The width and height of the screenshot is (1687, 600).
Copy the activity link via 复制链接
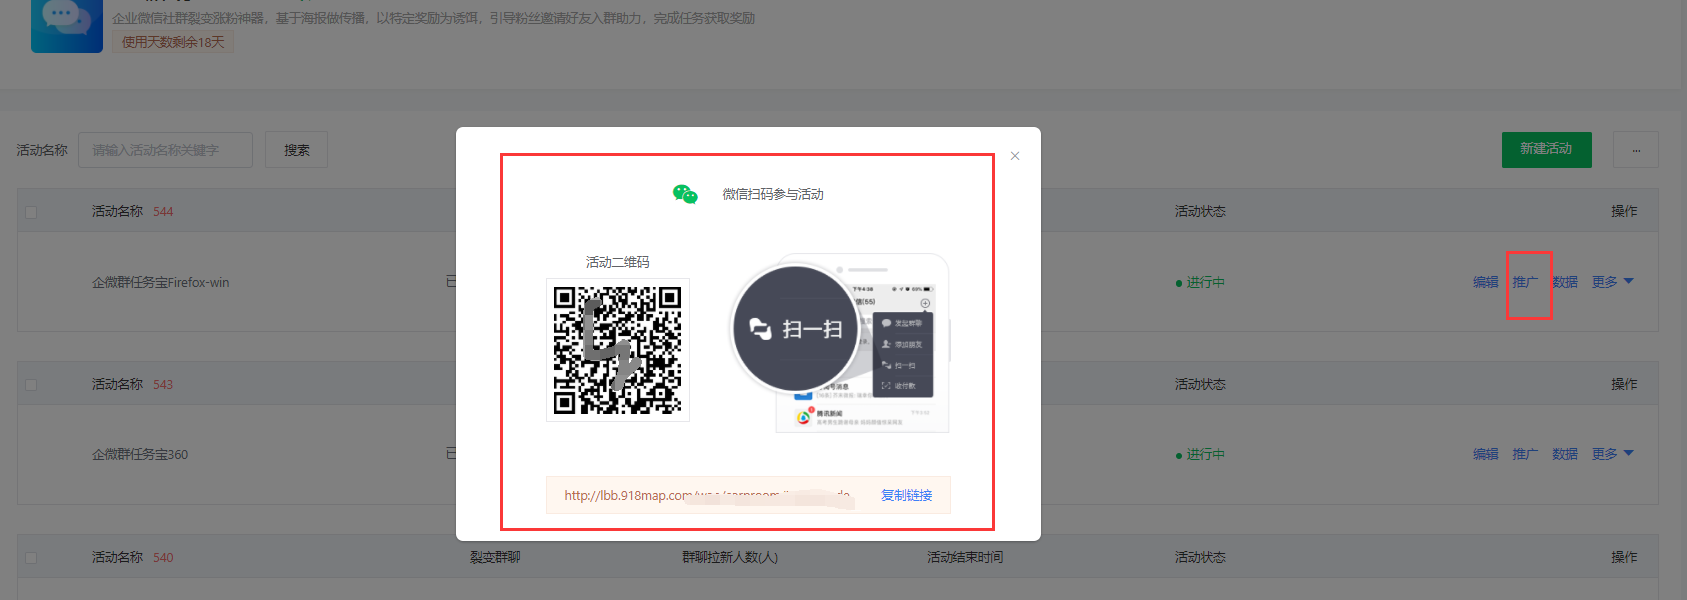point(906,495)
